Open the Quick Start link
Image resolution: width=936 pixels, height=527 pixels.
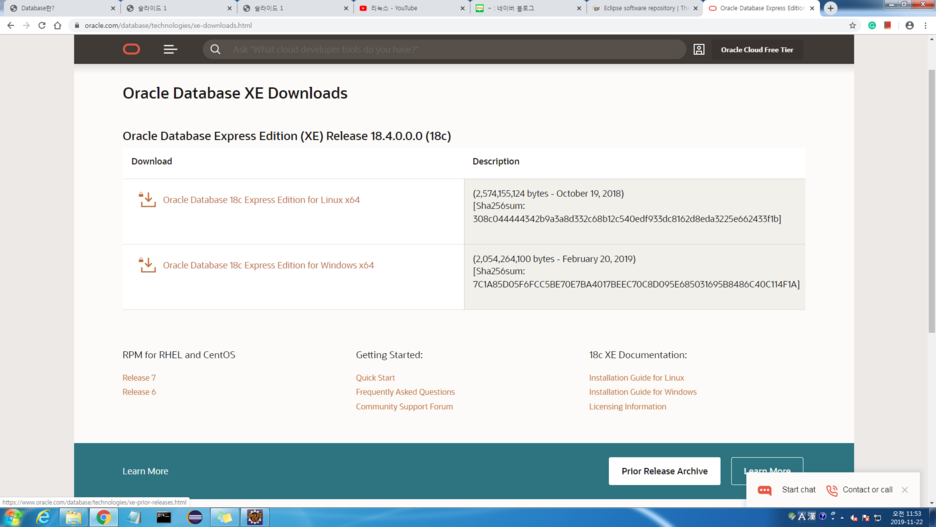(375, 378)
